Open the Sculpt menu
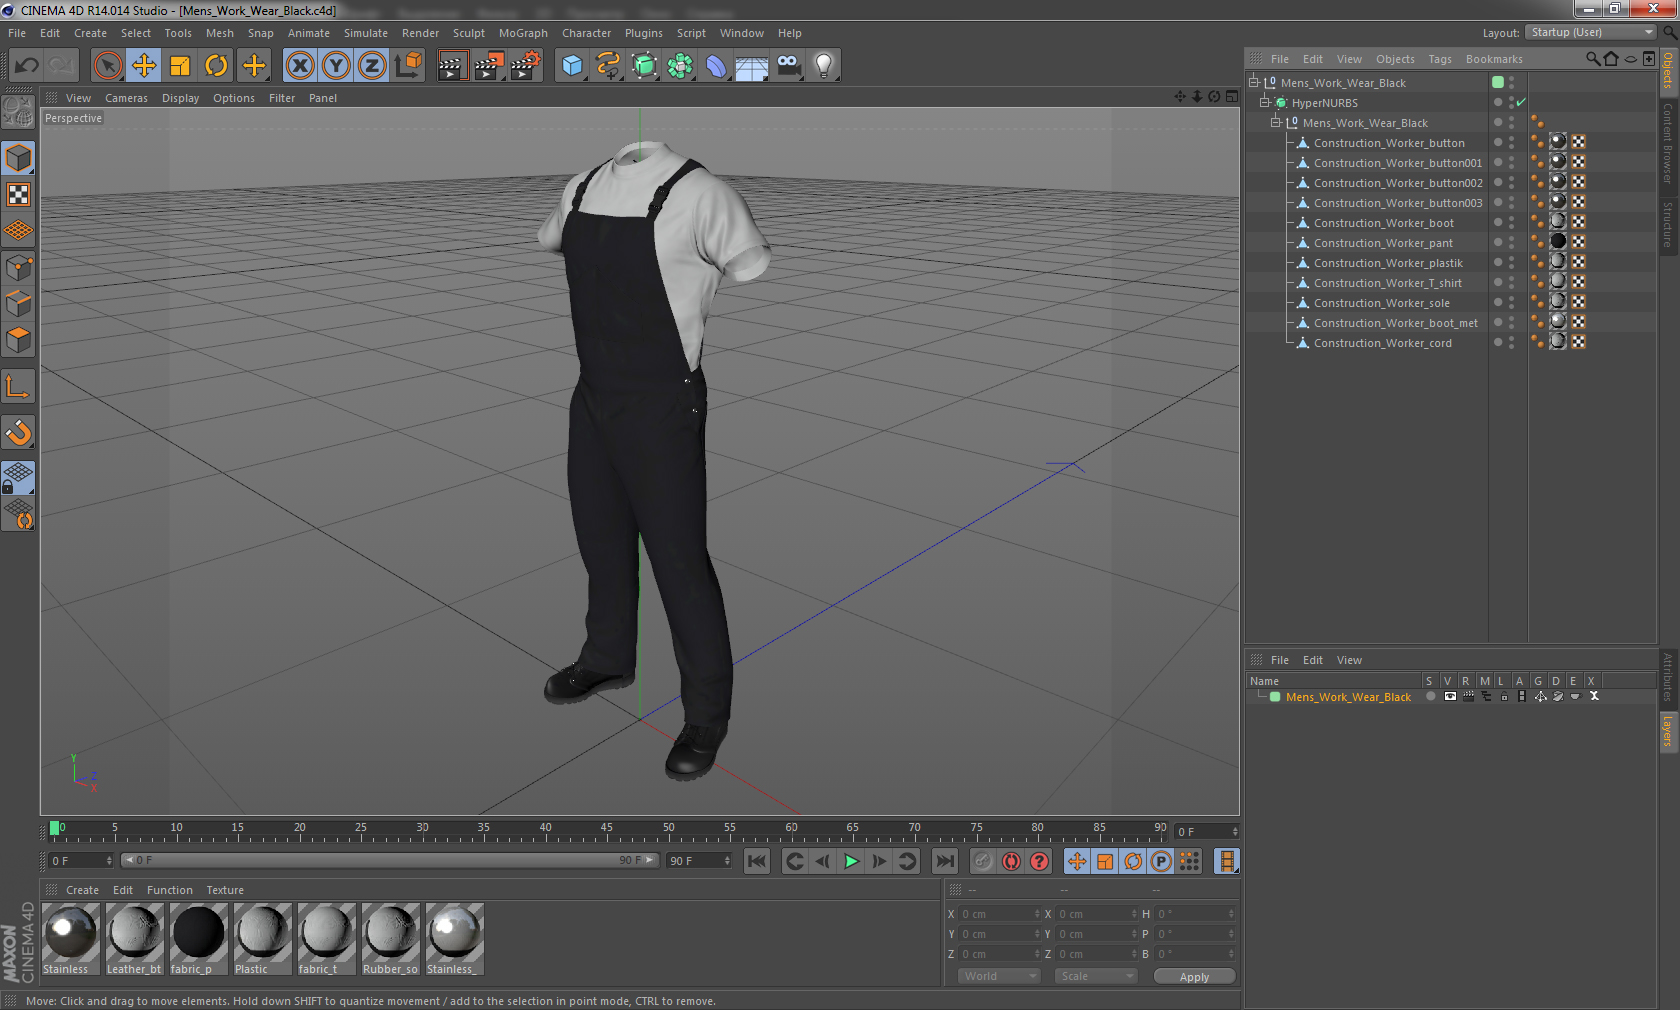Screen dimensions: 1680x1010 point(468,33)
